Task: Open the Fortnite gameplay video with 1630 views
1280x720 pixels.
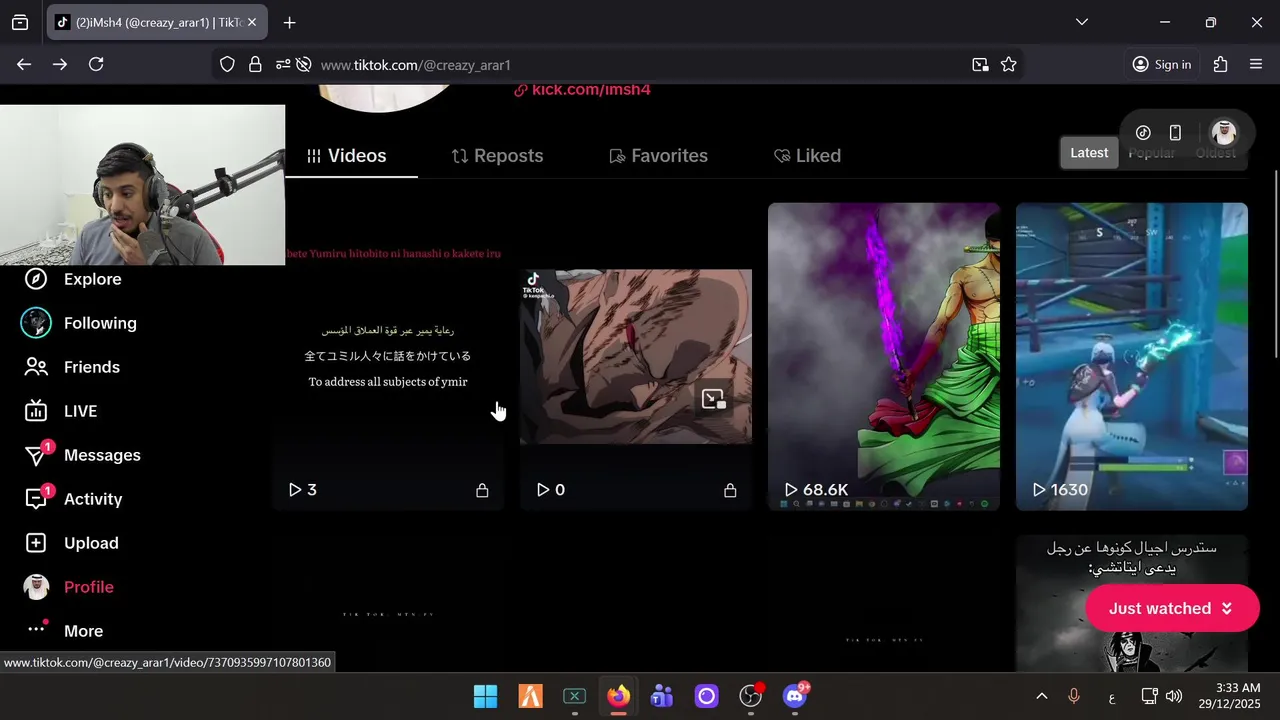Action: tap(1132, 356)
